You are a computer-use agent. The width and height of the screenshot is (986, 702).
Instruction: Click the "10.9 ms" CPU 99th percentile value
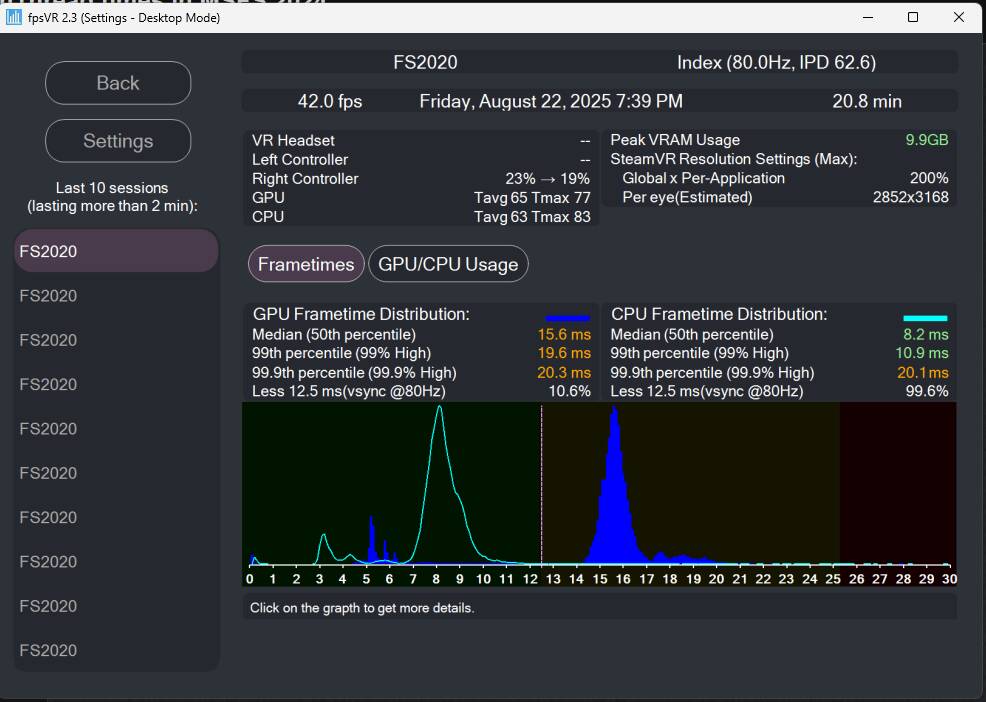922,353
